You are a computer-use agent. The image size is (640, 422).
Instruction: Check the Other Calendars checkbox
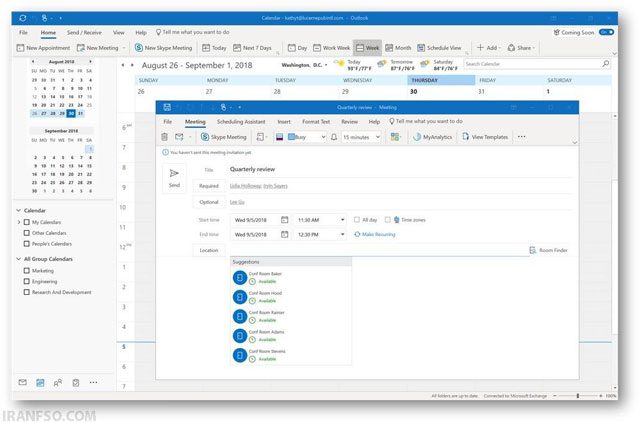coord(27,233)
